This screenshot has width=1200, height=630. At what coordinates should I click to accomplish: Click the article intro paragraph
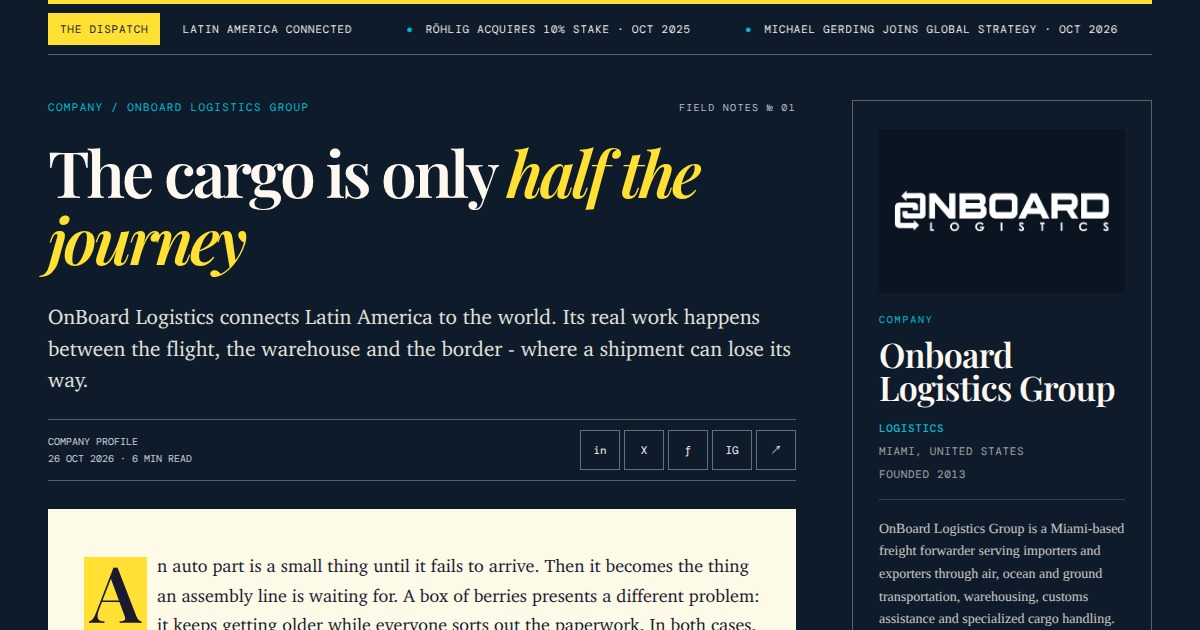pos(420,349)
